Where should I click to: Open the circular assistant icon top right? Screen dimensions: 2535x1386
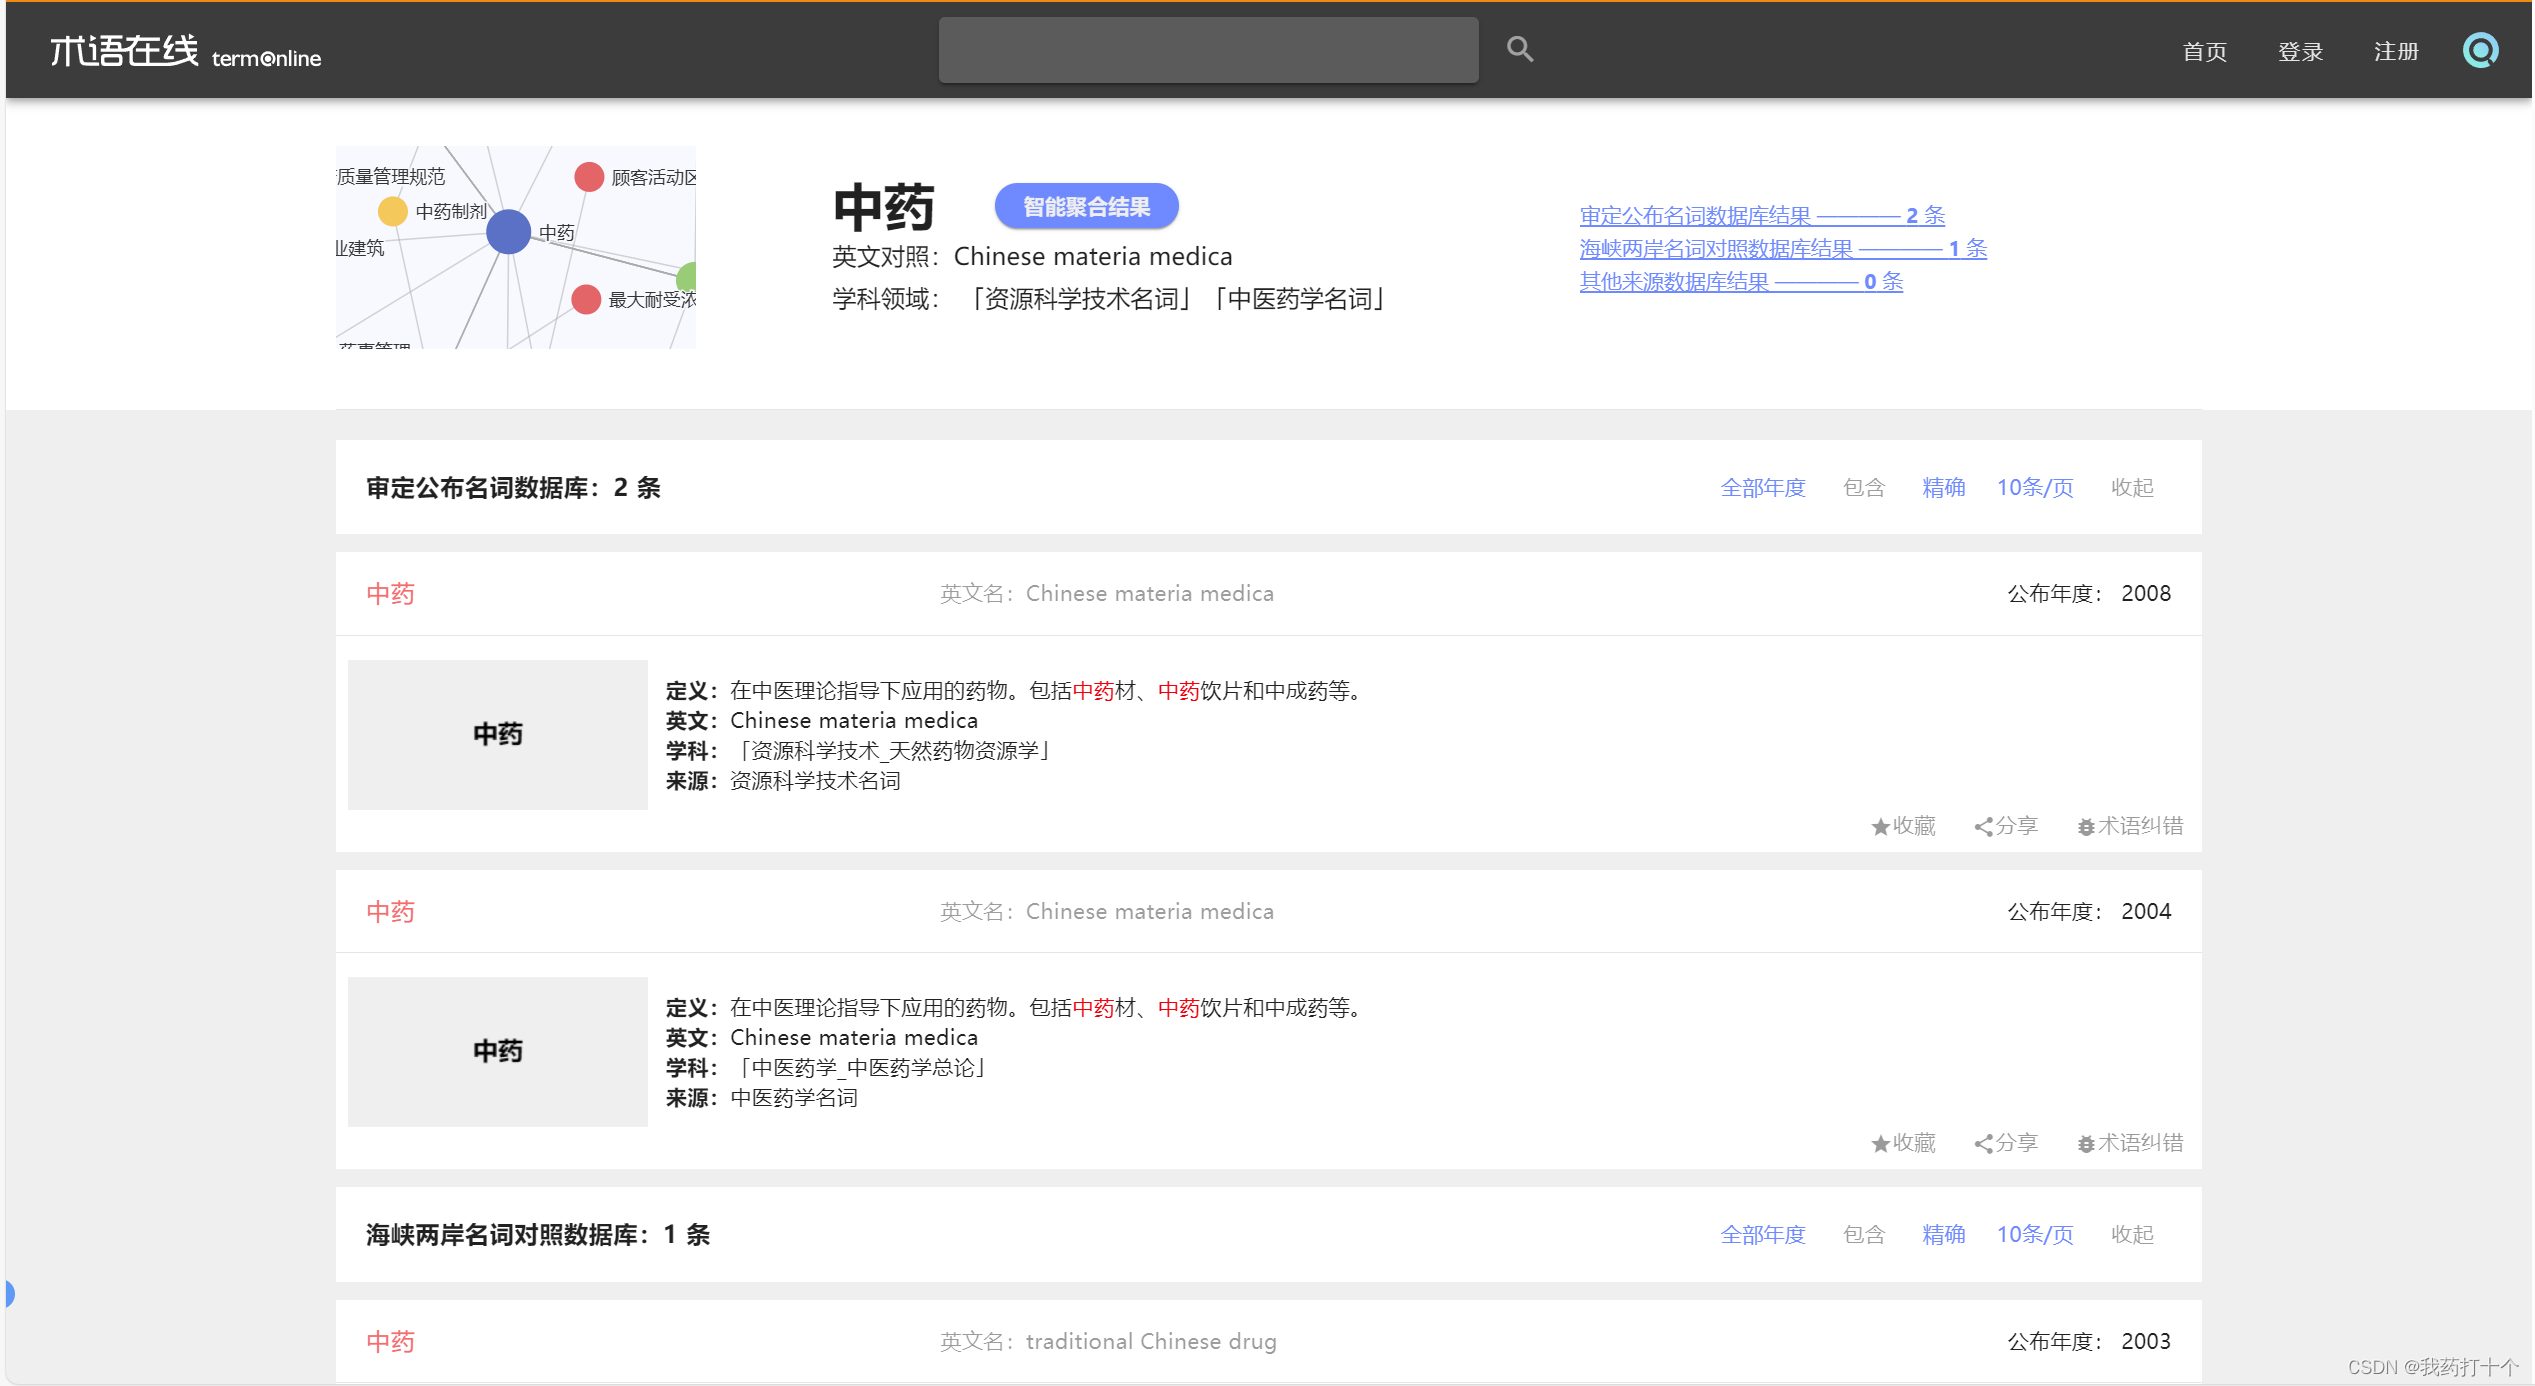click(2479, 50)
